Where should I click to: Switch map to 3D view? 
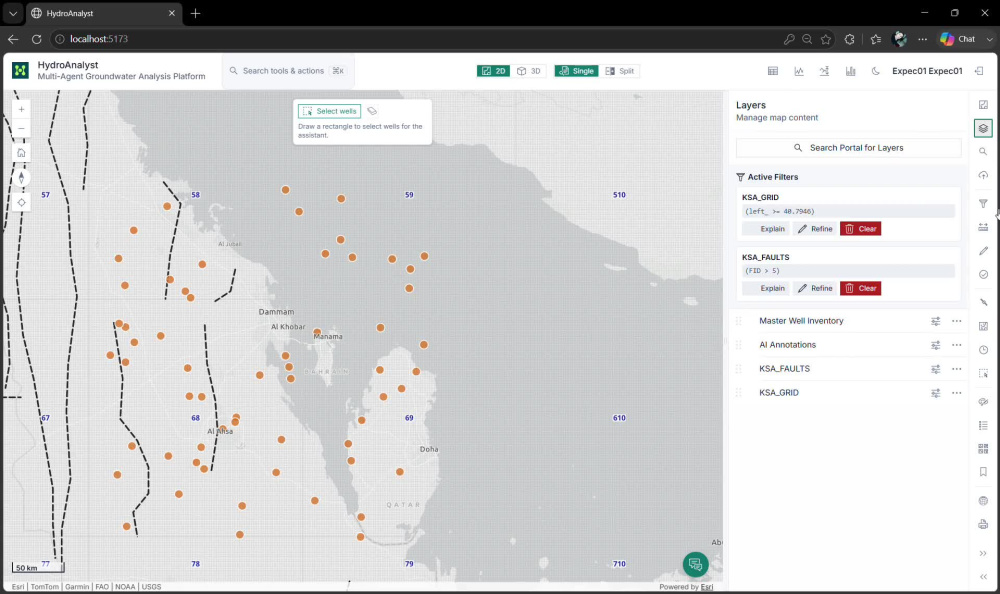click(529, 71)
